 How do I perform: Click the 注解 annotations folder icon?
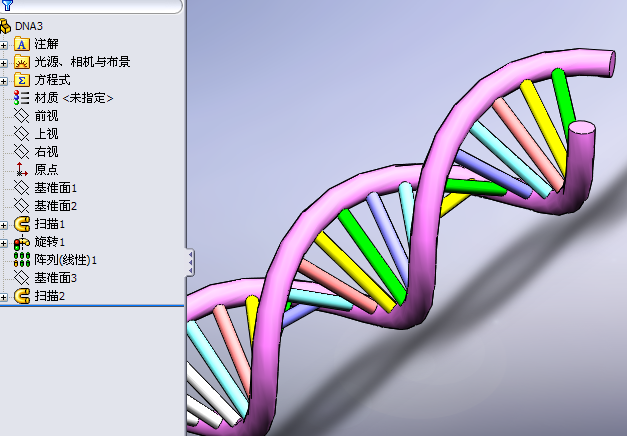tap(22, 44)
